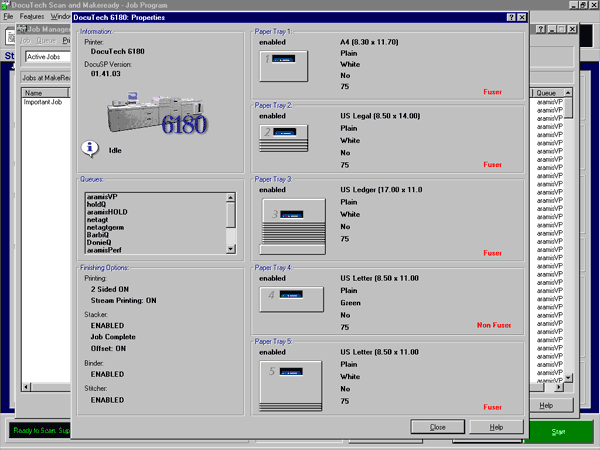600x450 pixels.
Task: Open the Features menu
Action: [x=32, y=16]
